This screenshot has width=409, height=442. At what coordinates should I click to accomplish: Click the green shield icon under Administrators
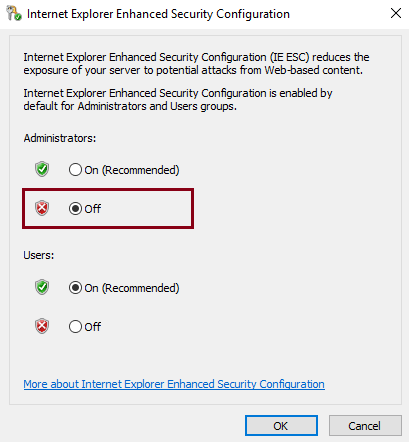pyautogui.click(x=42, y=169)
